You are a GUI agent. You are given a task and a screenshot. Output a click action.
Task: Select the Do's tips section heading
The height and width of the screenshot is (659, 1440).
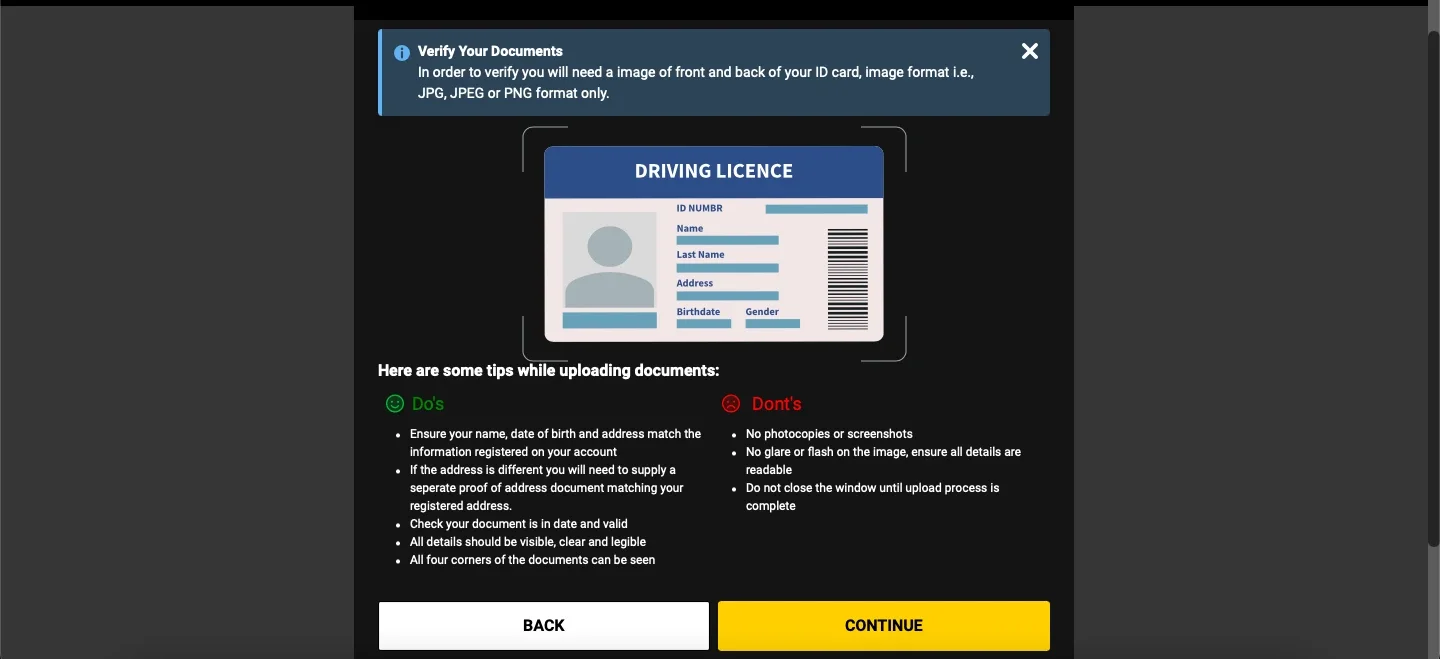[428, 404]
